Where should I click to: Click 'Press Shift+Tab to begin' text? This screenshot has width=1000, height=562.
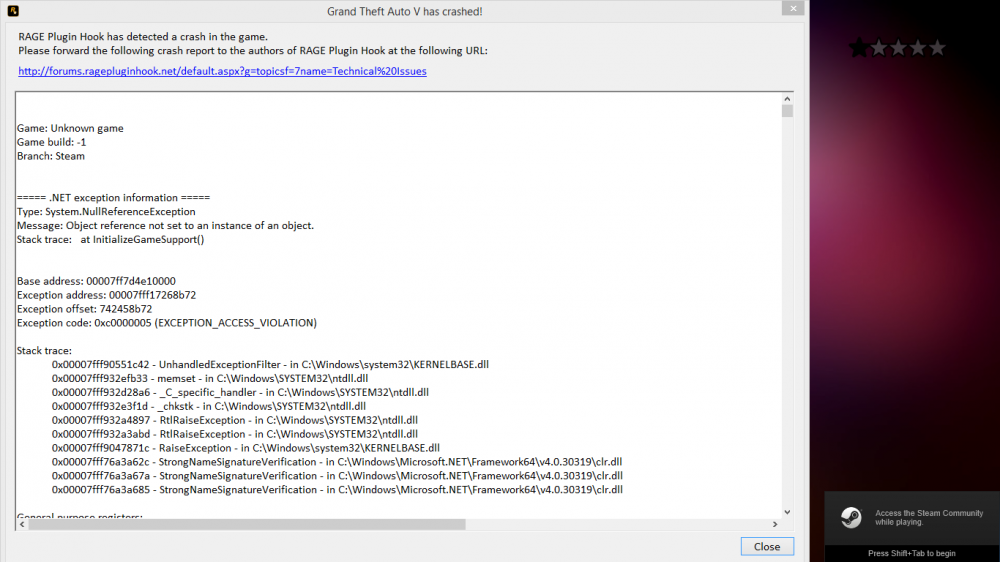pos(911,553)
